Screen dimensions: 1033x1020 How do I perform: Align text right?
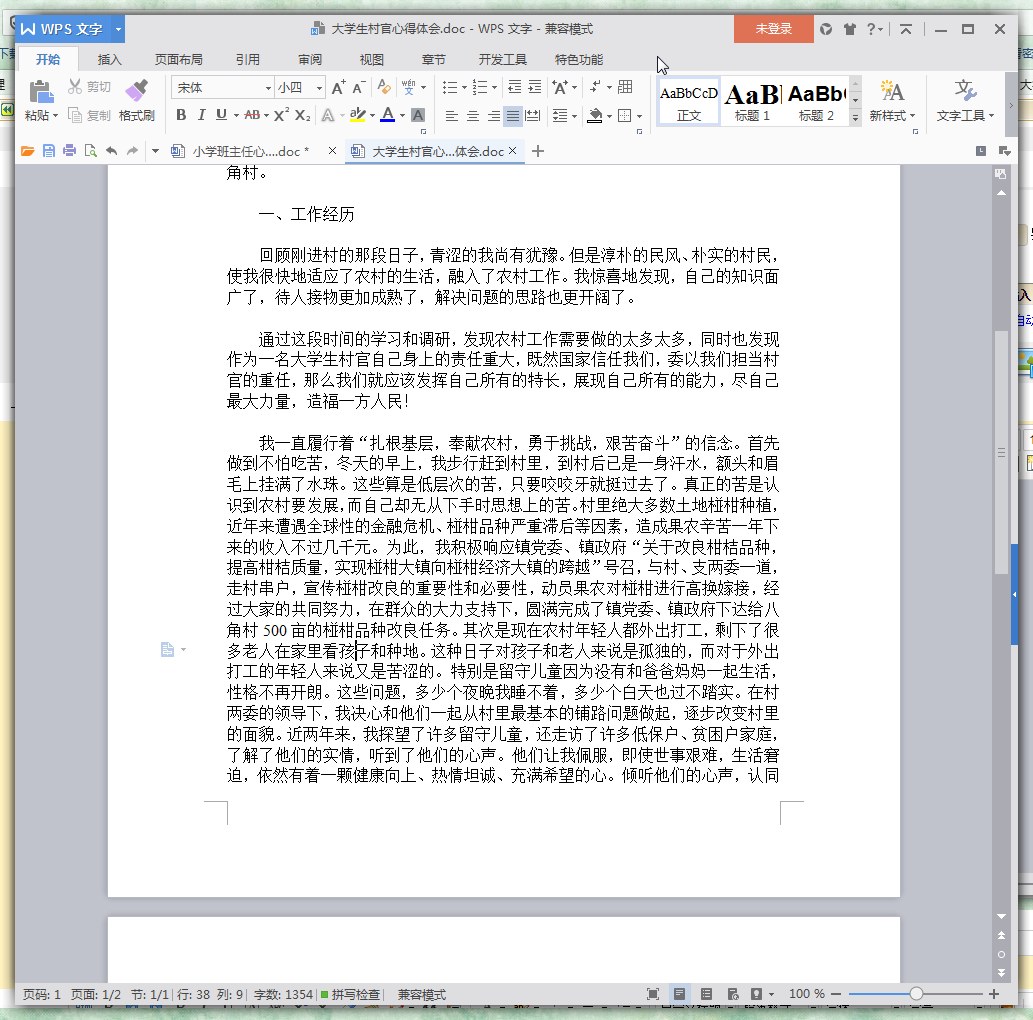coord(493,116)
